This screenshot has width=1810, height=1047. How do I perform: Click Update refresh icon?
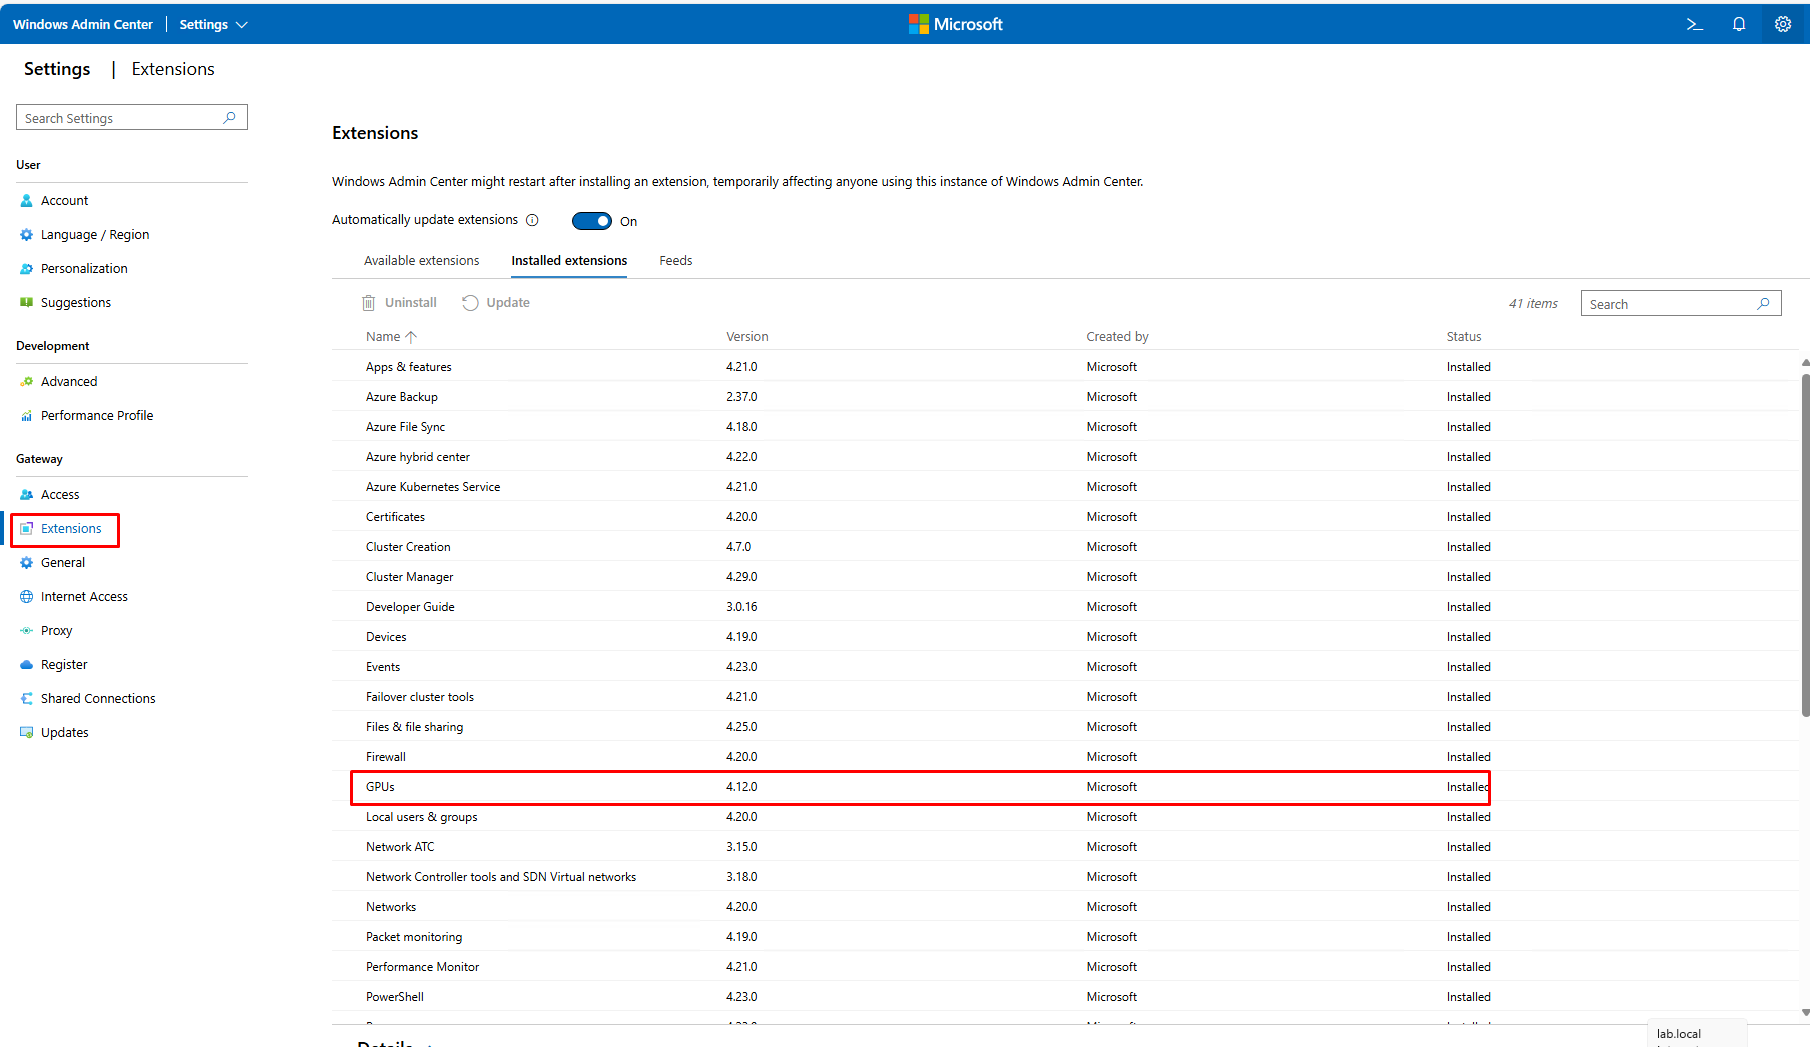(470, 303)
